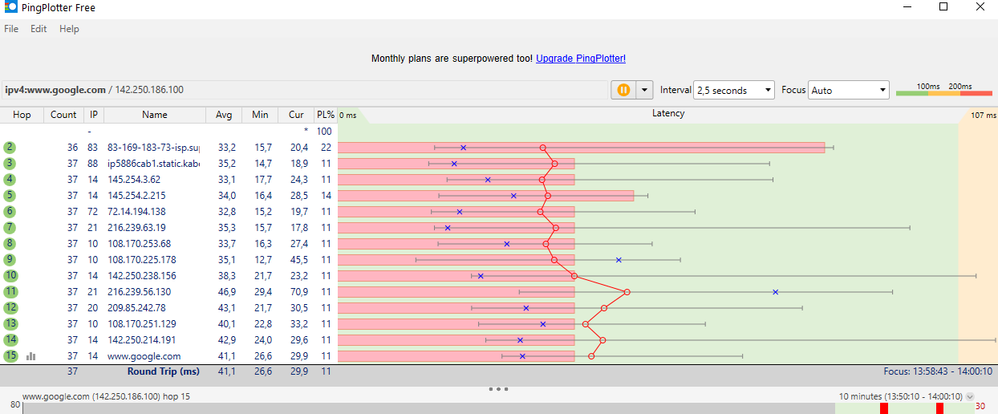The image size is (998, 414).
Task: Click the 22 packet loss value of hop 2
Action: click(x=327, y=148)
